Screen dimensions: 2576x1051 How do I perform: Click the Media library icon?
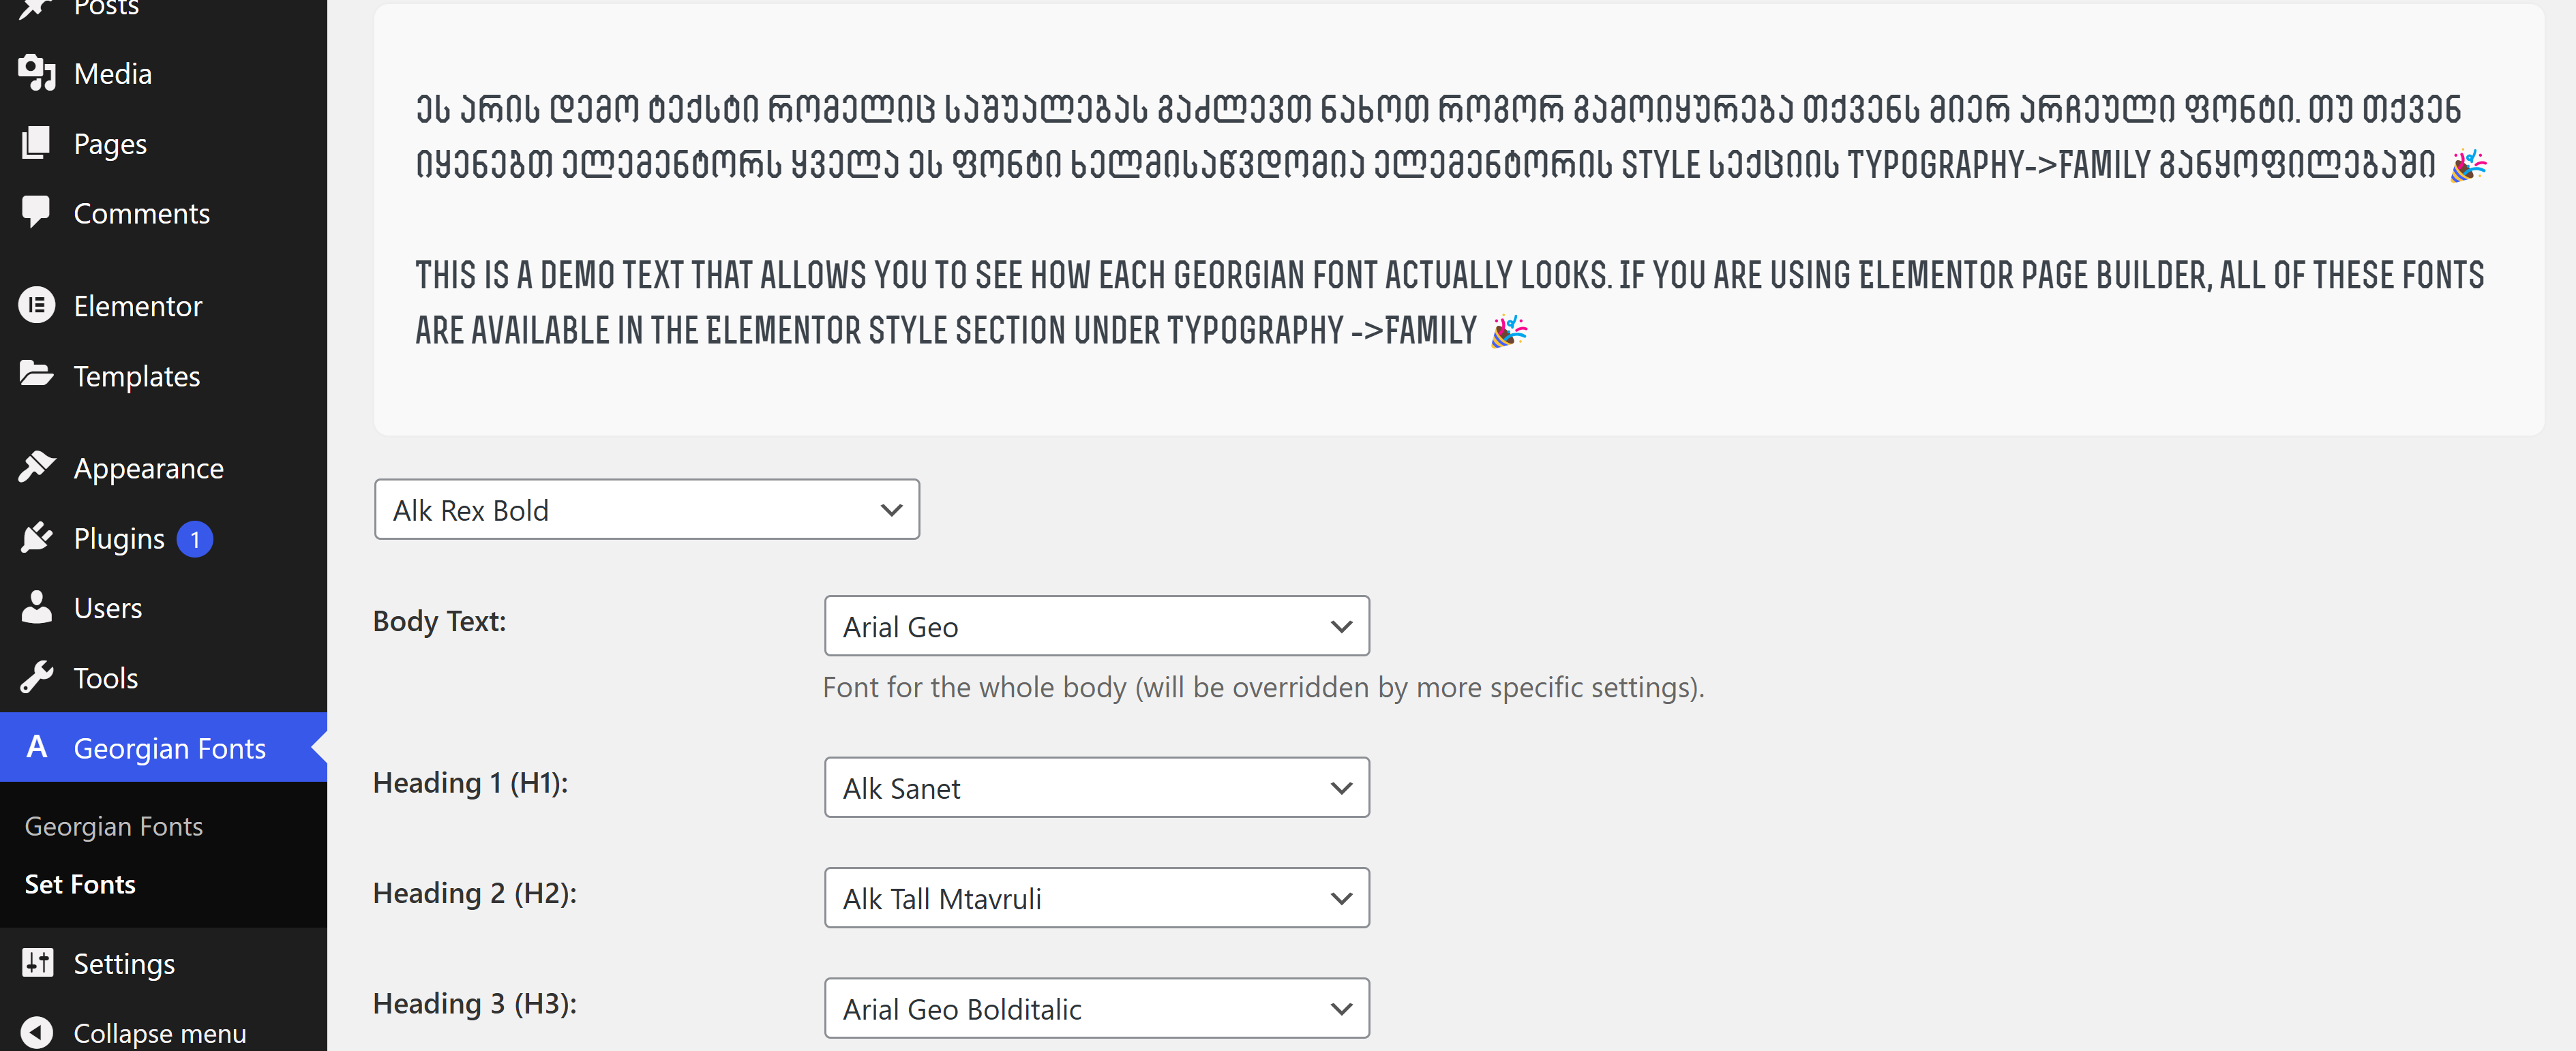pyautogui.click(x=37, y=73)
